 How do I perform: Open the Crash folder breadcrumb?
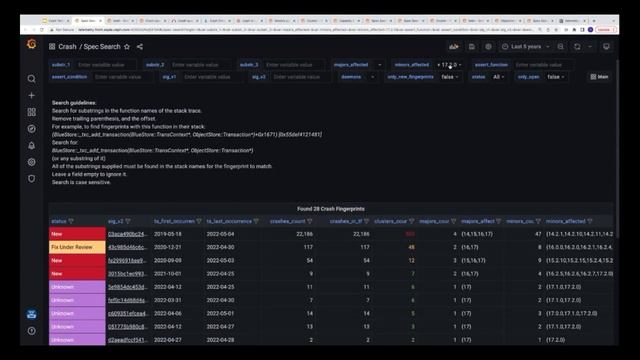pos(67,47)
